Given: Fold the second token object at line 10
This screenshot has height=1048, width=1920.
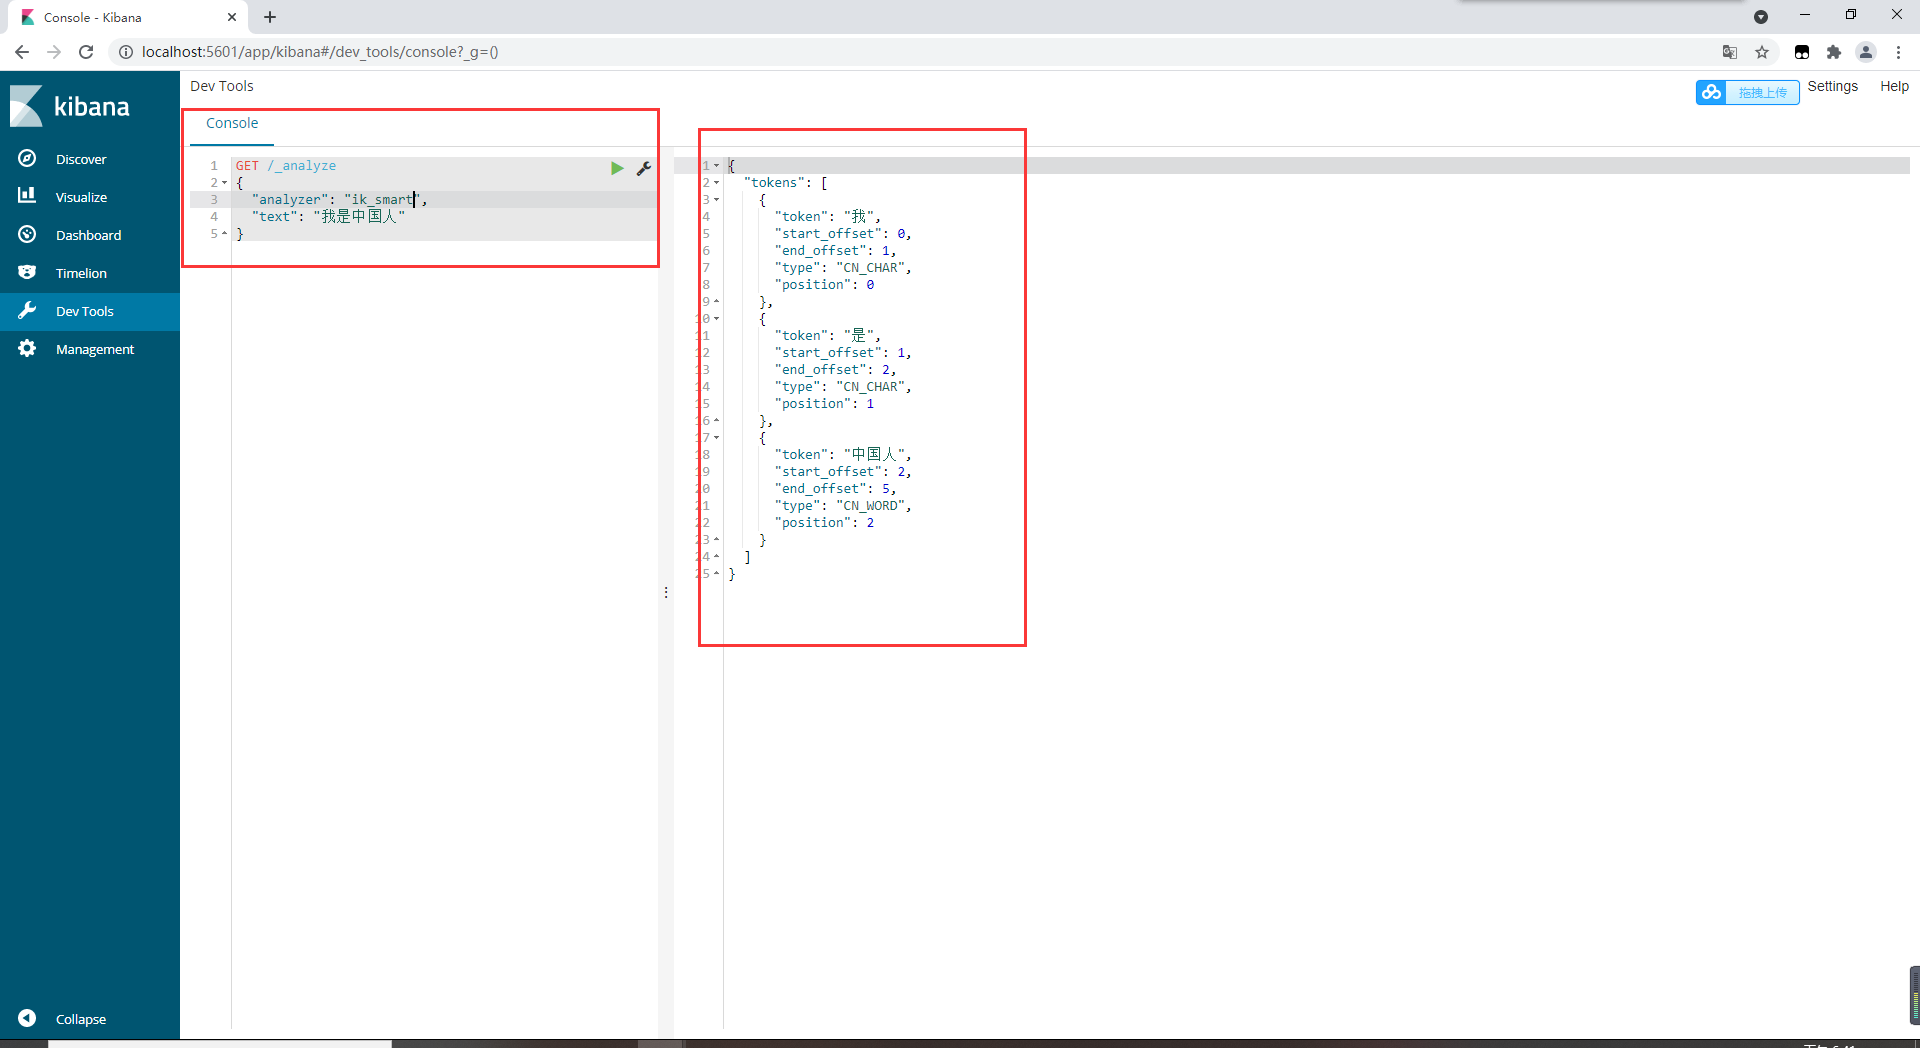Looking at the screenshot, I should pos(717,319).
